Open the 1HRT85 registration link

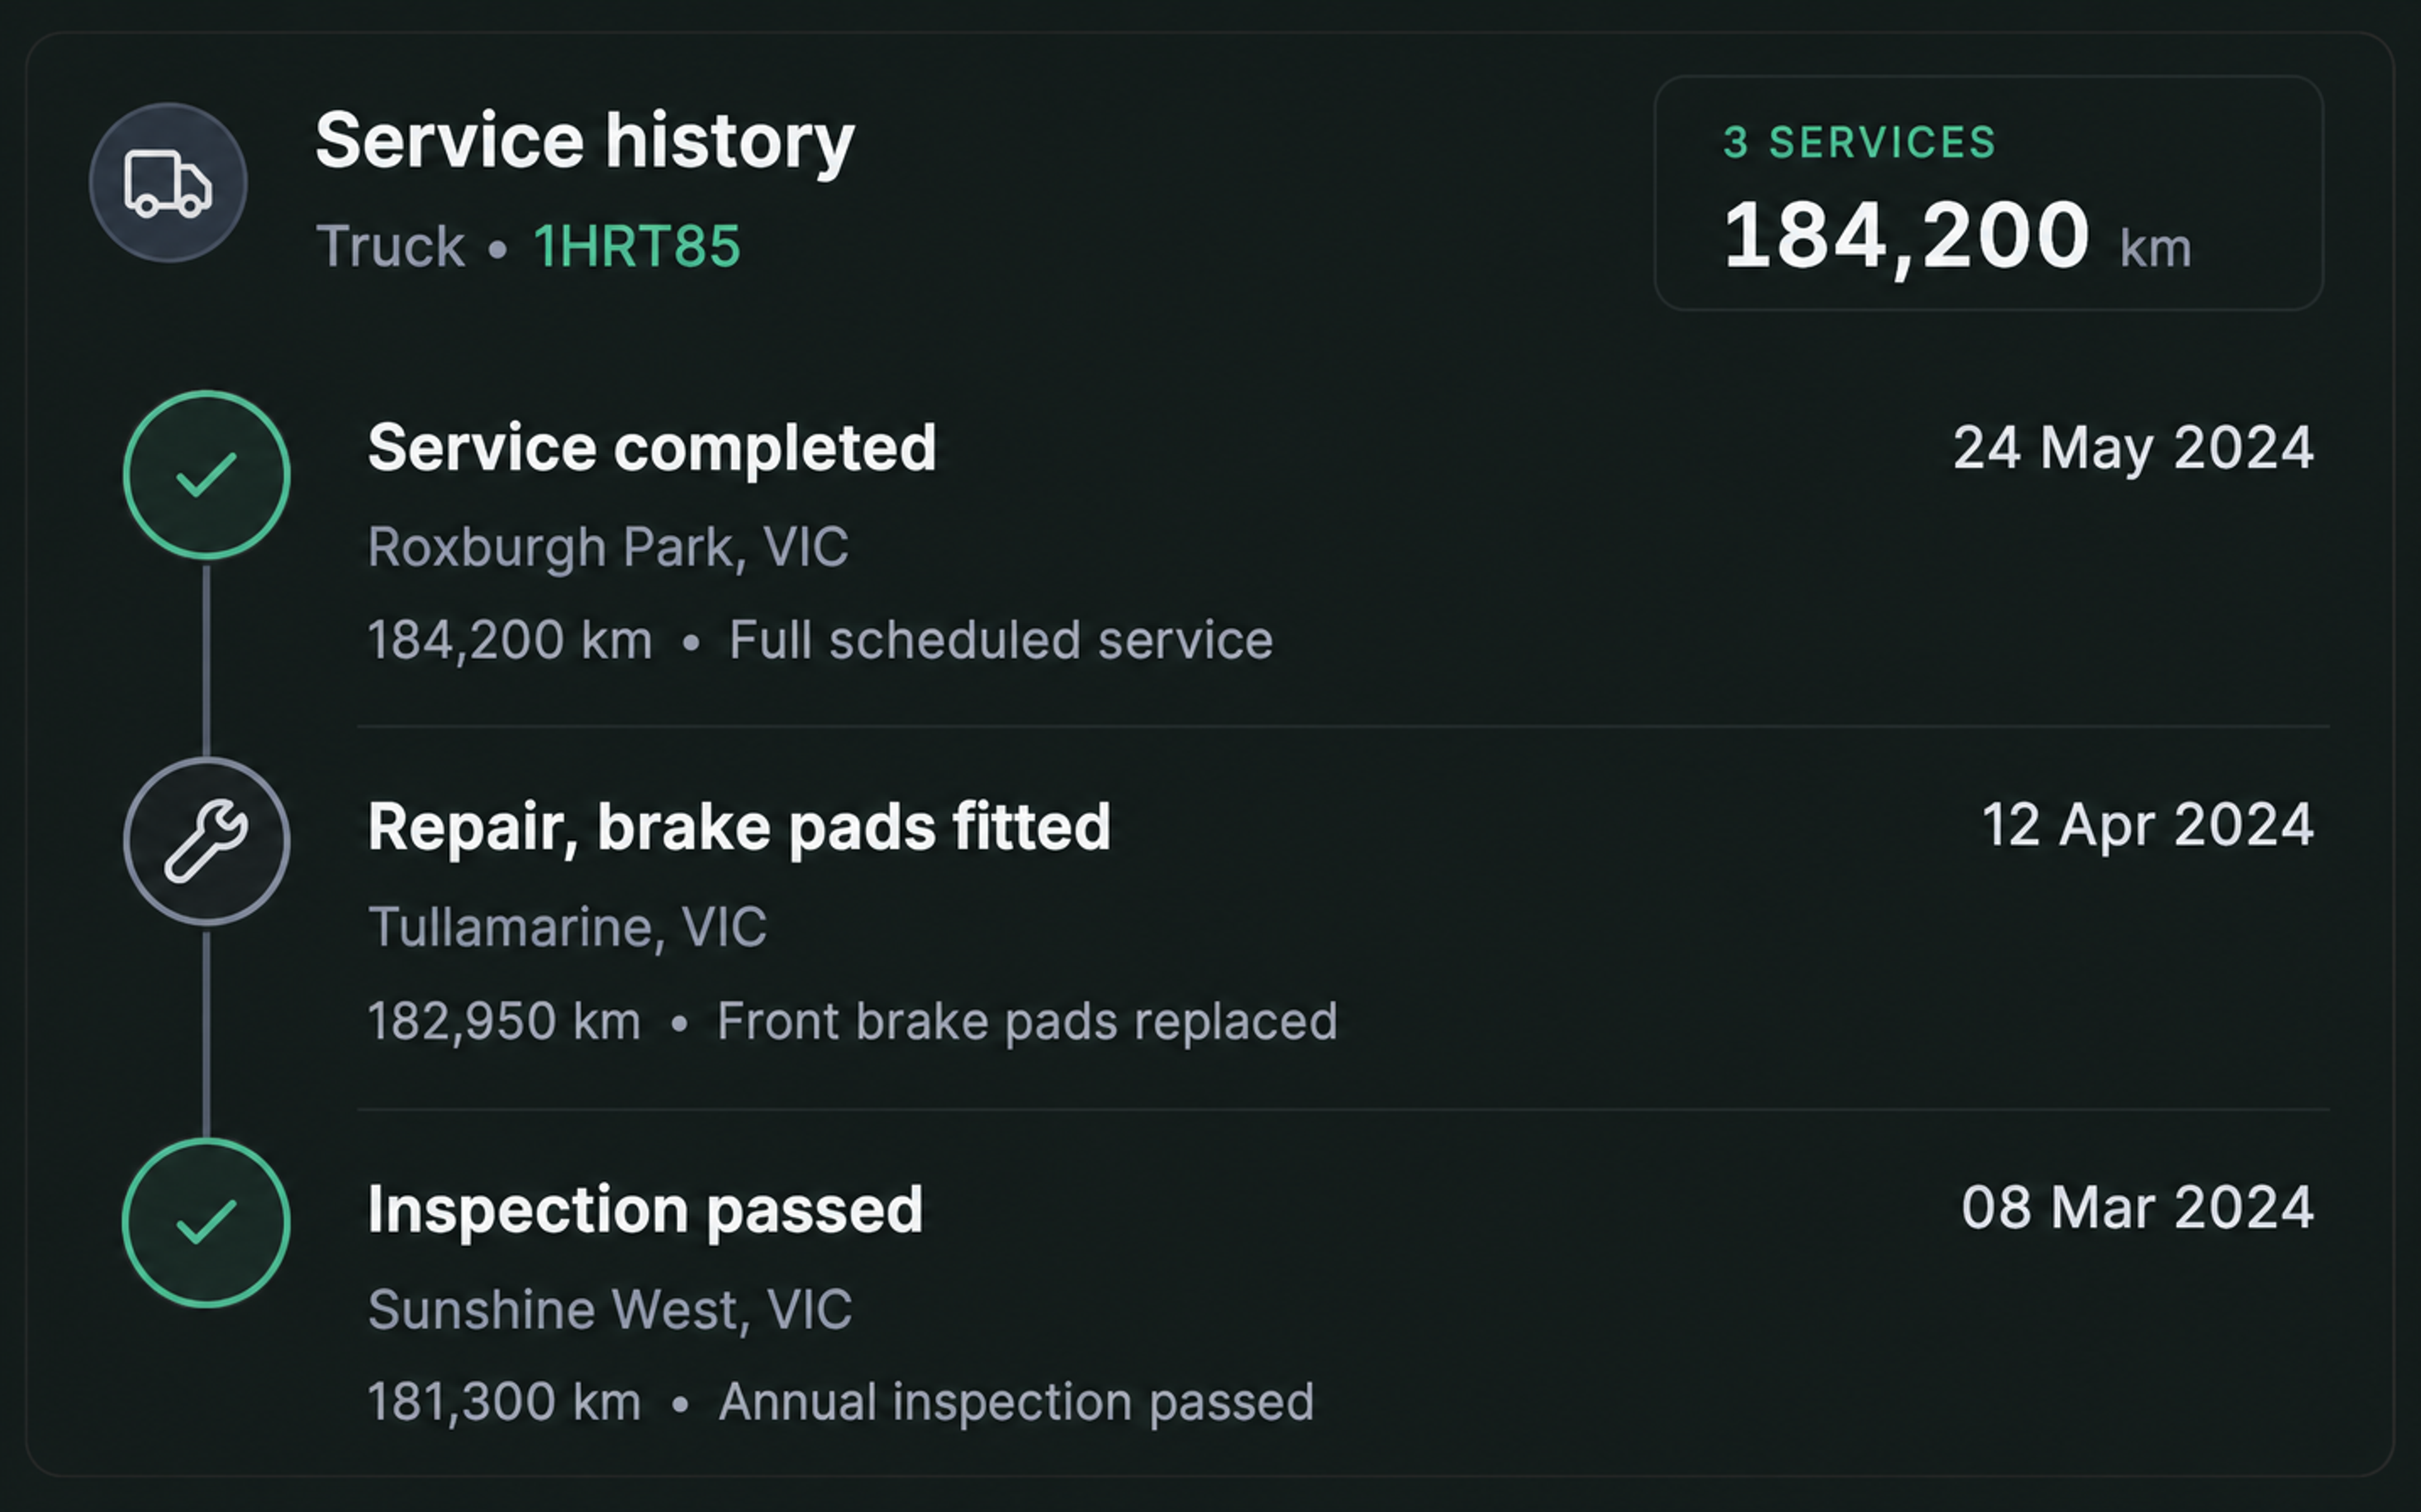(637, 246)
